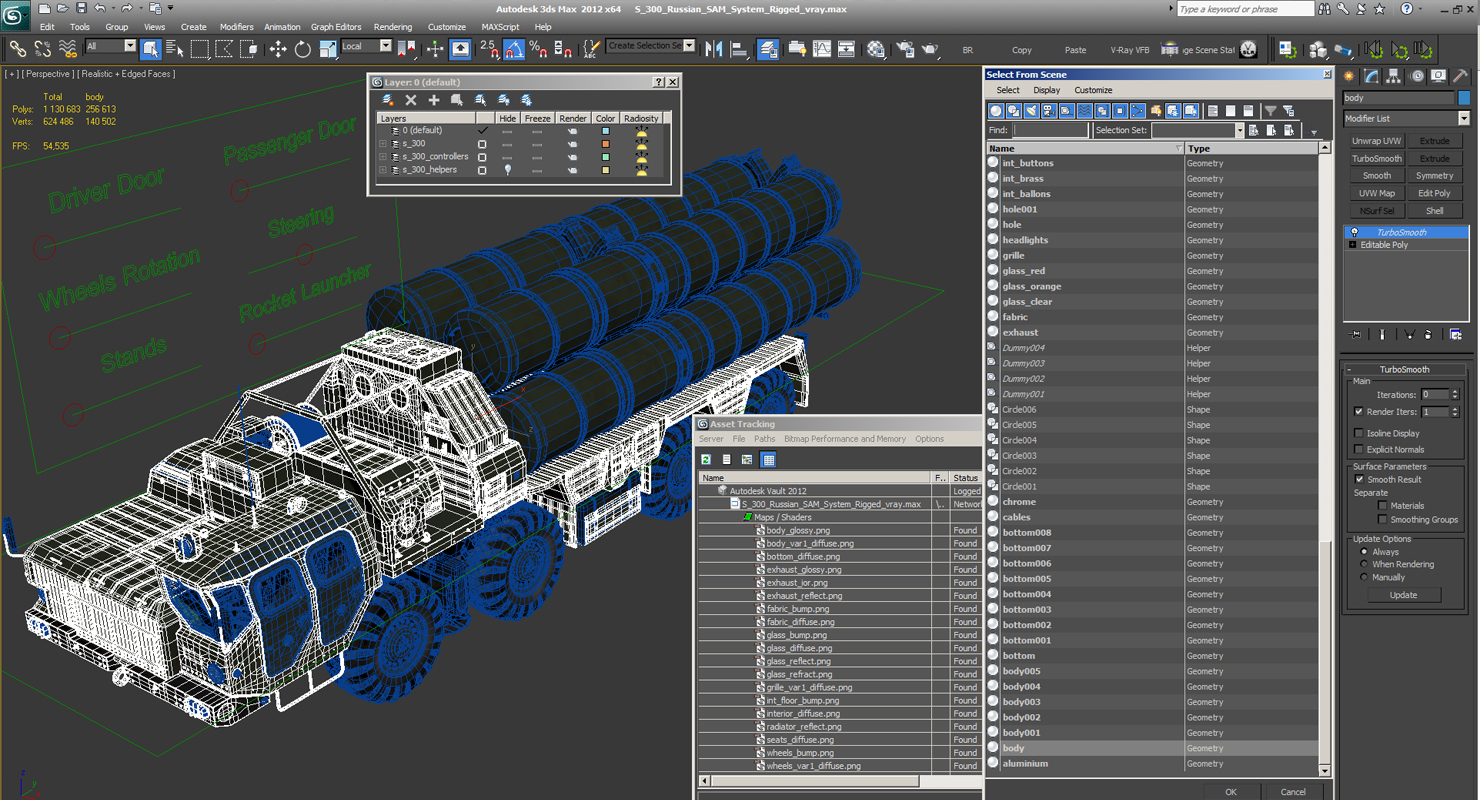Display Lights filter in Select From Scene
Screen dimensions: 1480x800
coord(1031,111)
